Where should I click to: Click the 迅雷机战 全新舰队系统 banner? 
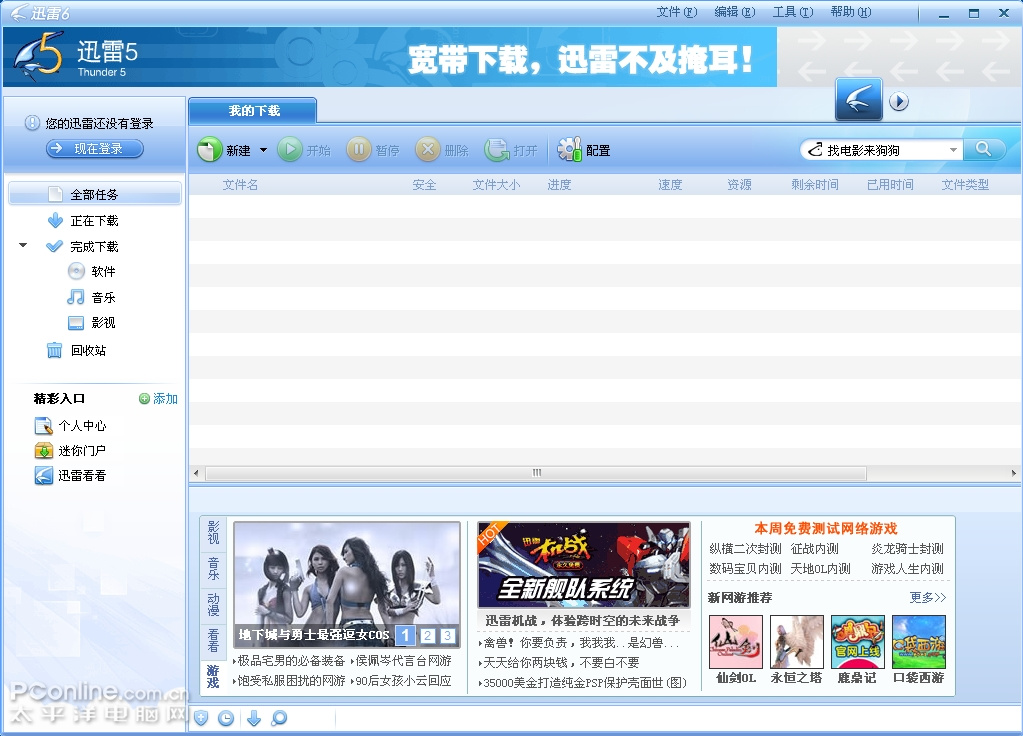click(x=583, y=565)
